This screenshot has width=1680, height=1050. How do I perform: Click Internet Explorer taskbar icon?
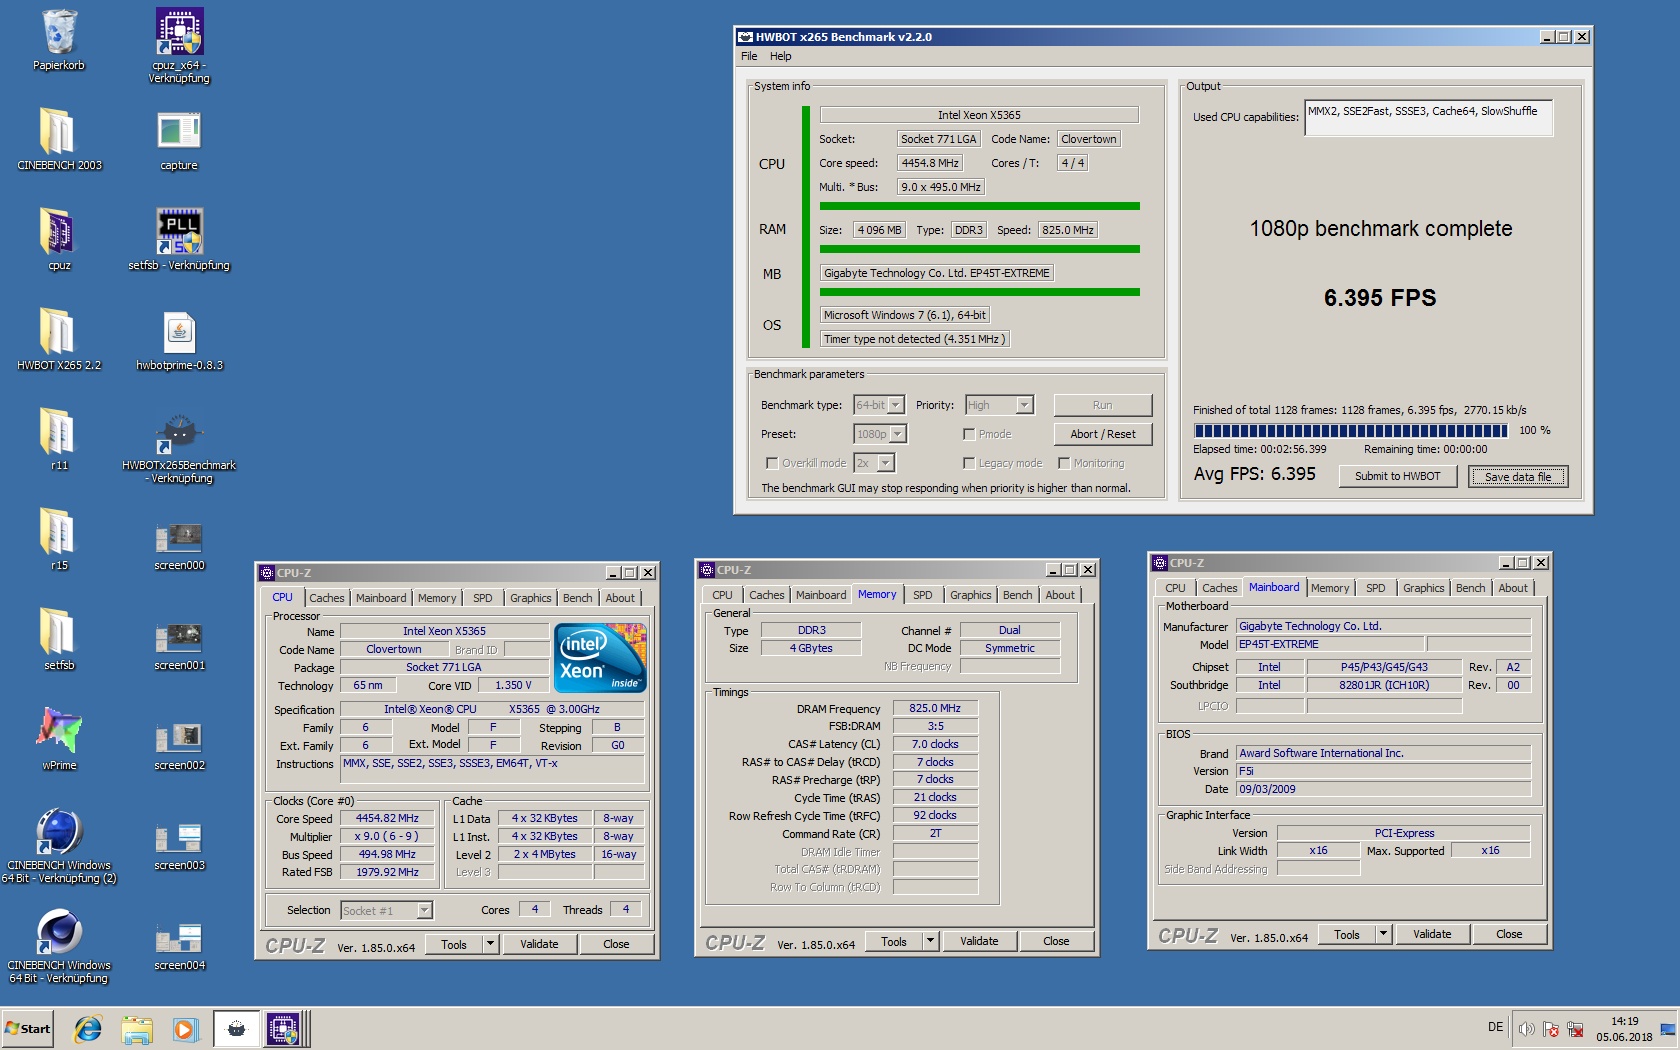(x=88, y=1029)
